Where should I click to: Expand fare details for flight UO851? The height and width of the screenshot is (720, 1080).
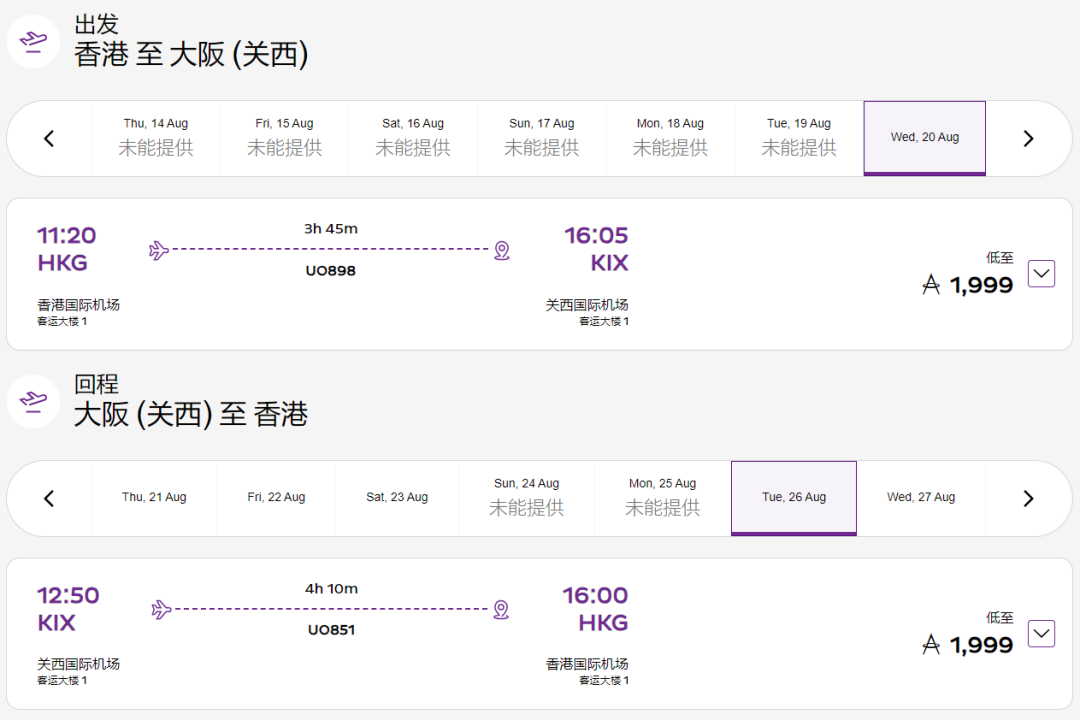(x=1041, y=633)
